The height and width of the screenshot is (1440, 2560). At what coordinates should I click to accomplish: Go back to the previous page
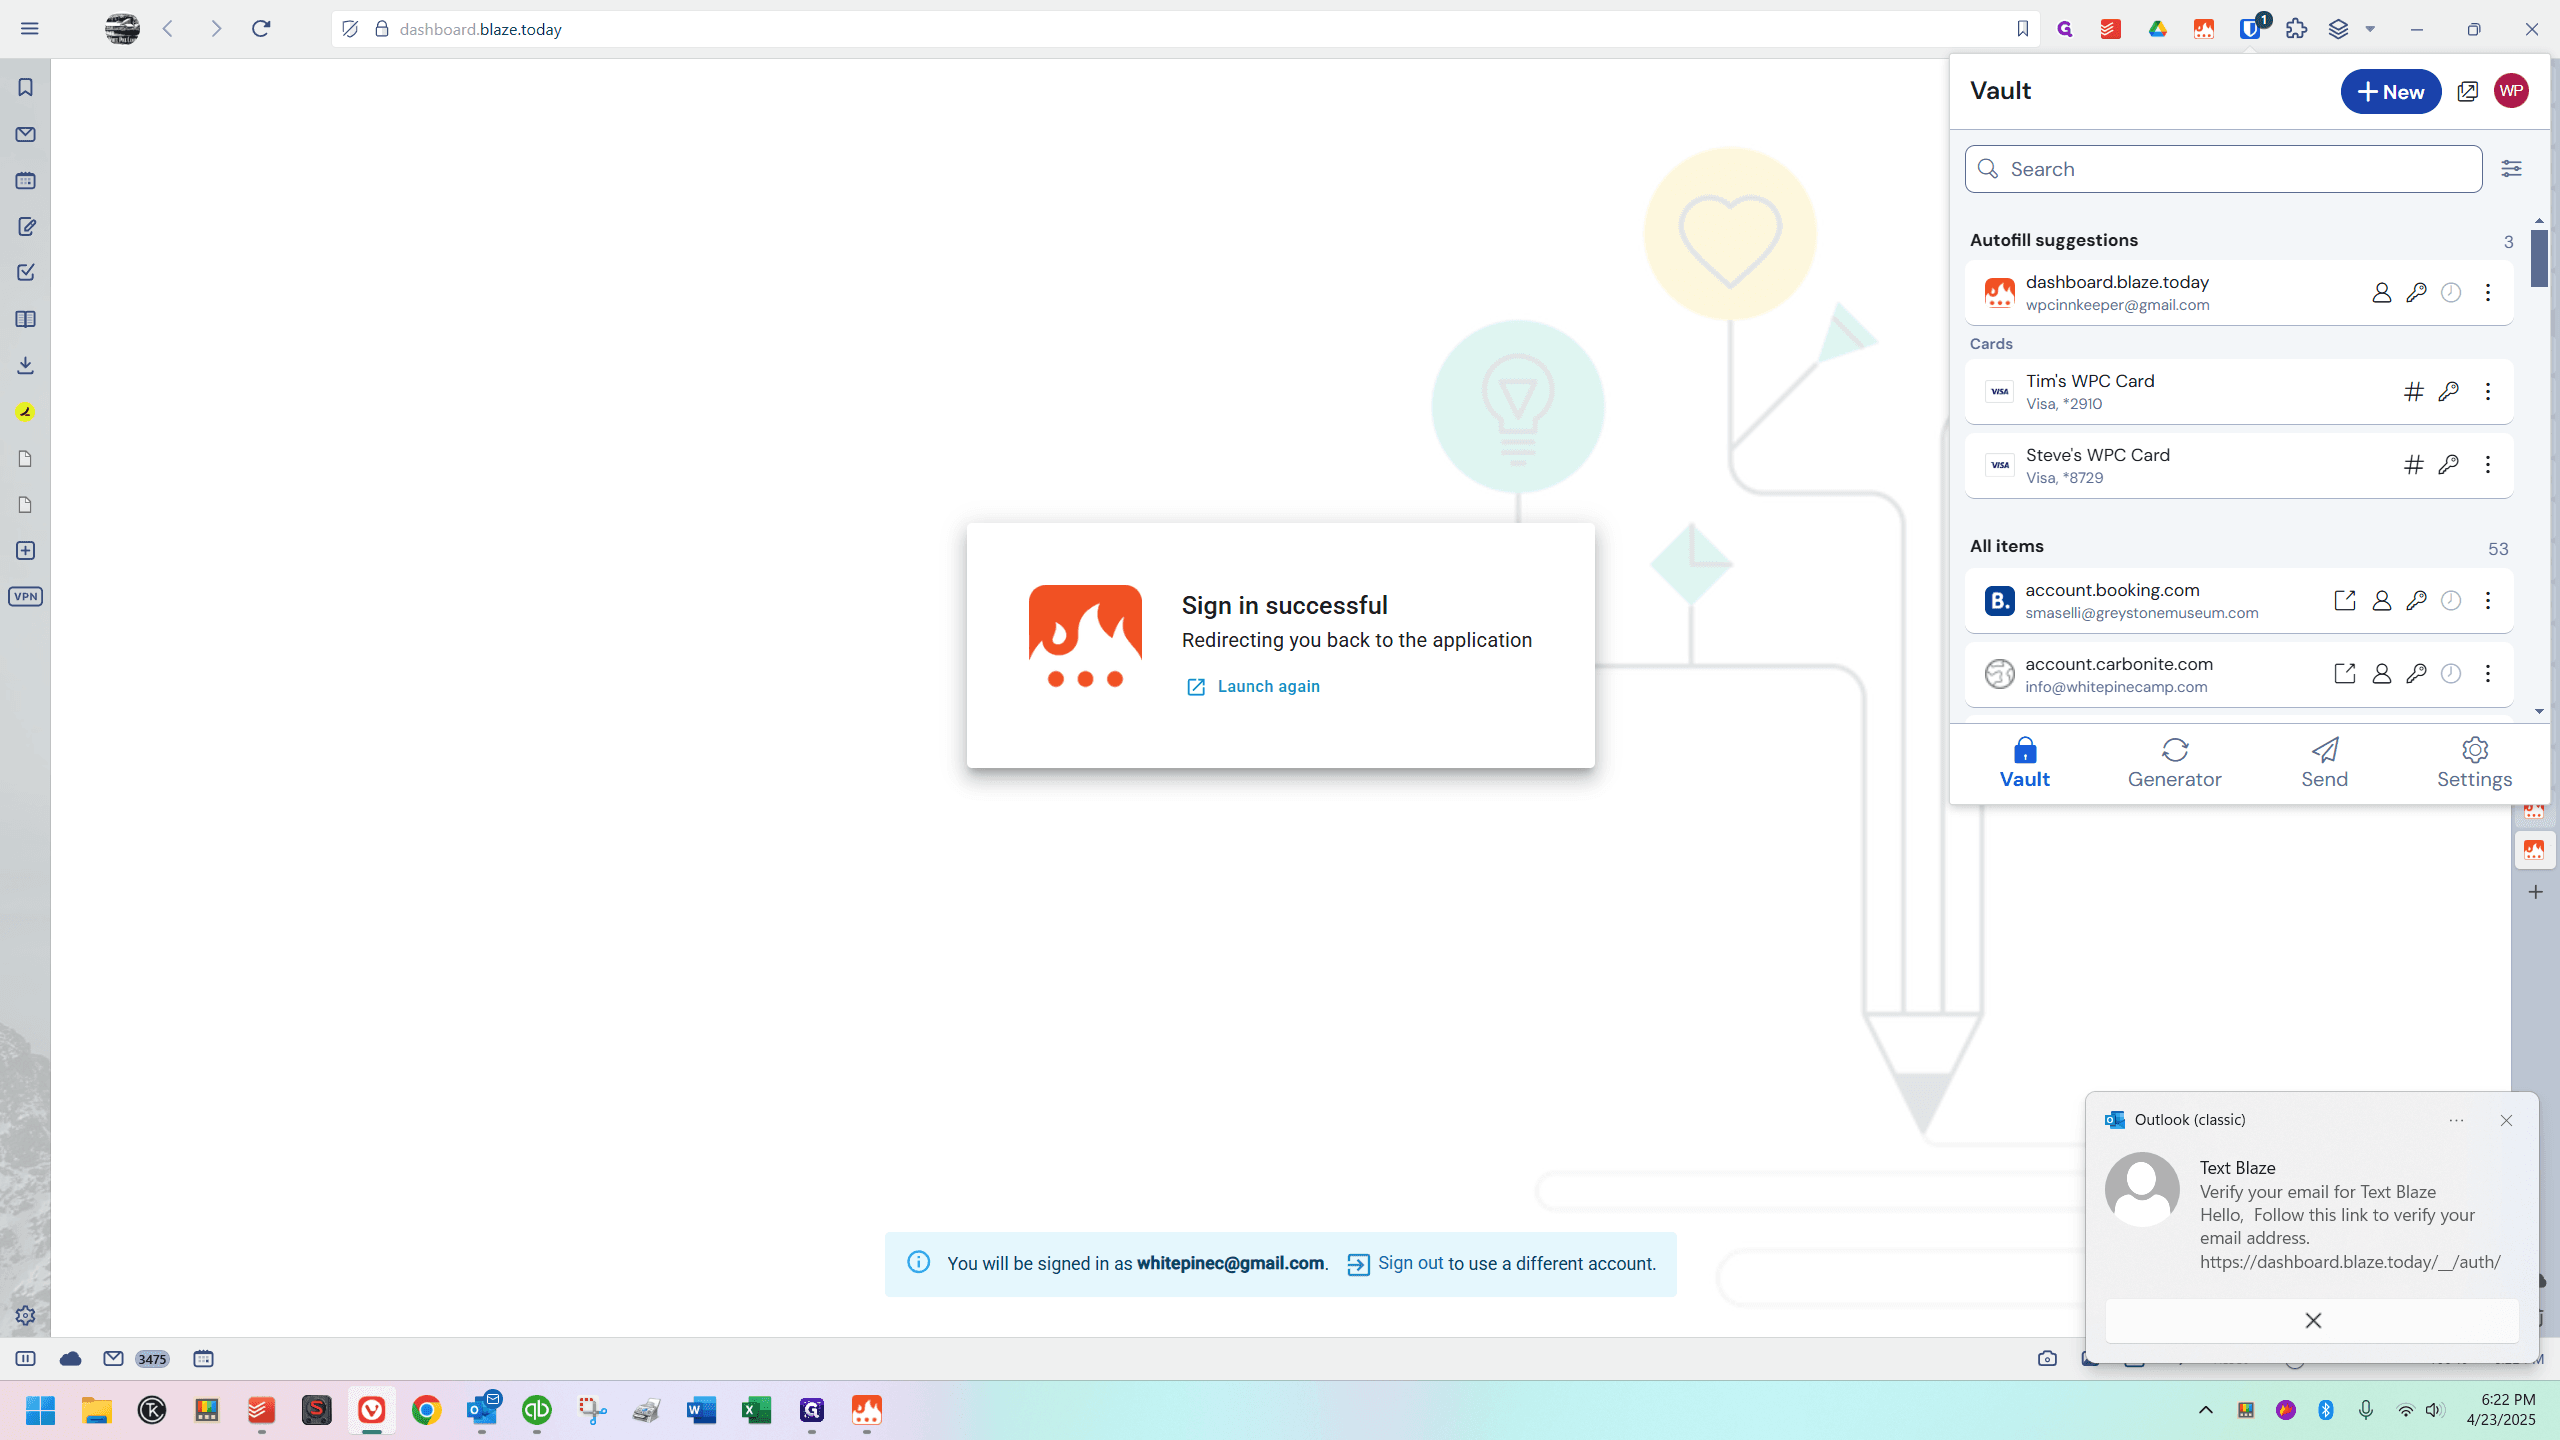[x=168, y=29]
